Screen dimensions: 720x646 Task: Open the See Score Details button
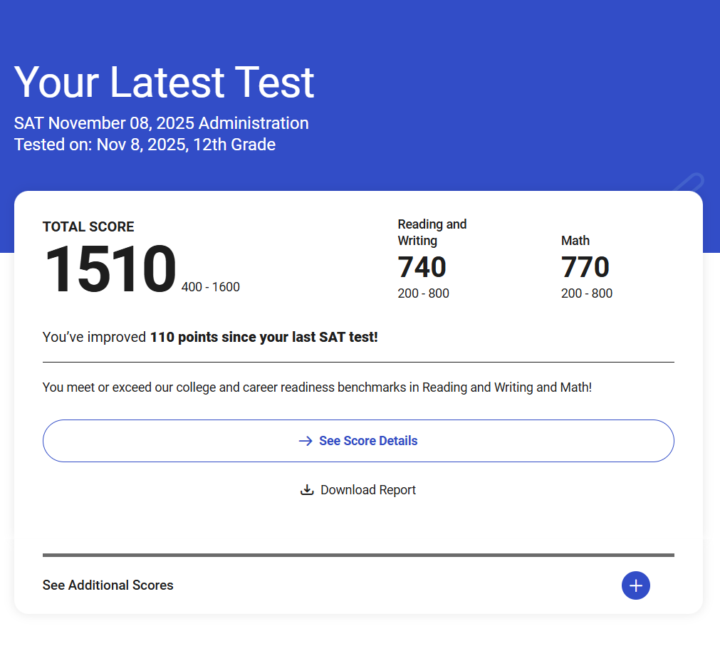pyautogui.click(x=358, y=441)
